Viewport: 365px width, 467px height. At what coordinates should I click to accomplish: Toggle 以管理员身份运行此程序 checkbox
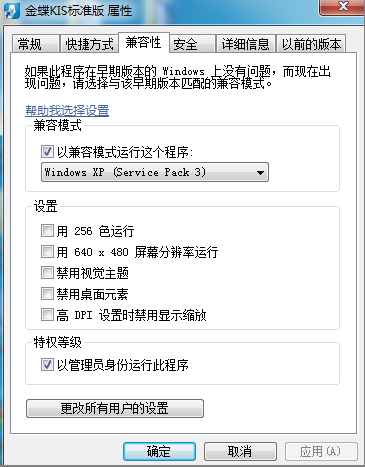(47, 364)
